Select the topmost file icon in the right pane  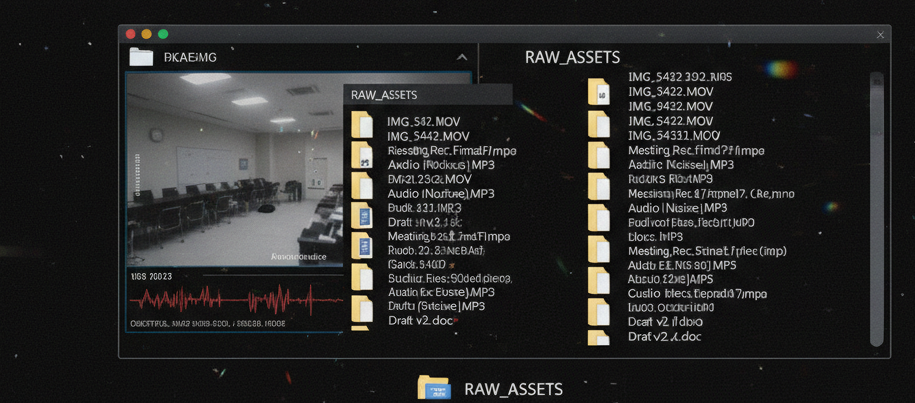click(599, 92)
